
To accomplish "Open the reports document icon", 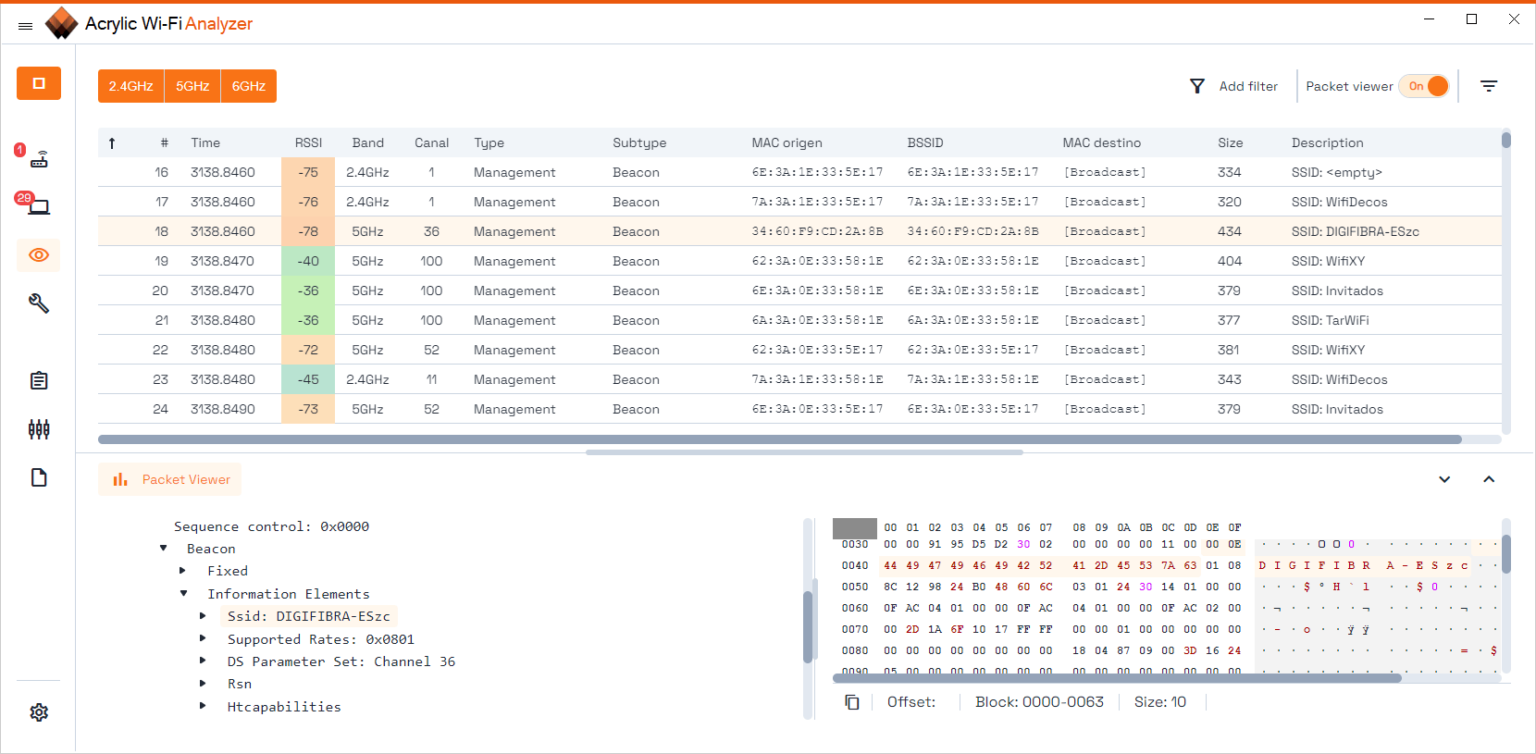I will (x=38, y=477).
